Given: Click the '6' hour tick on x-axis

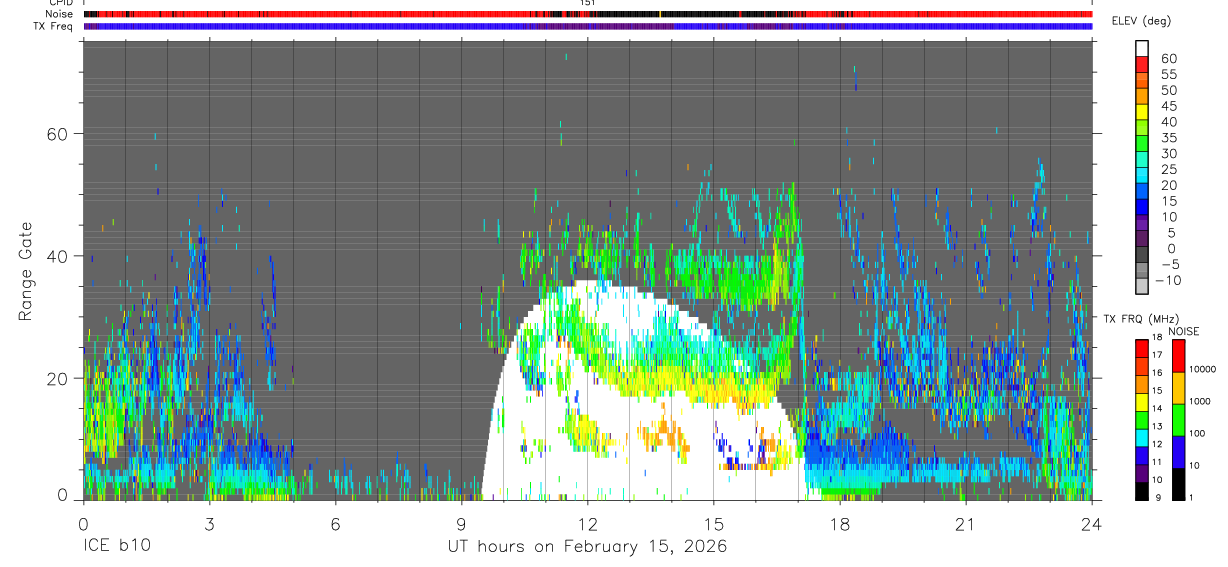Looking at the screenshot, I should pyautogui.click(x=335, y=524).
